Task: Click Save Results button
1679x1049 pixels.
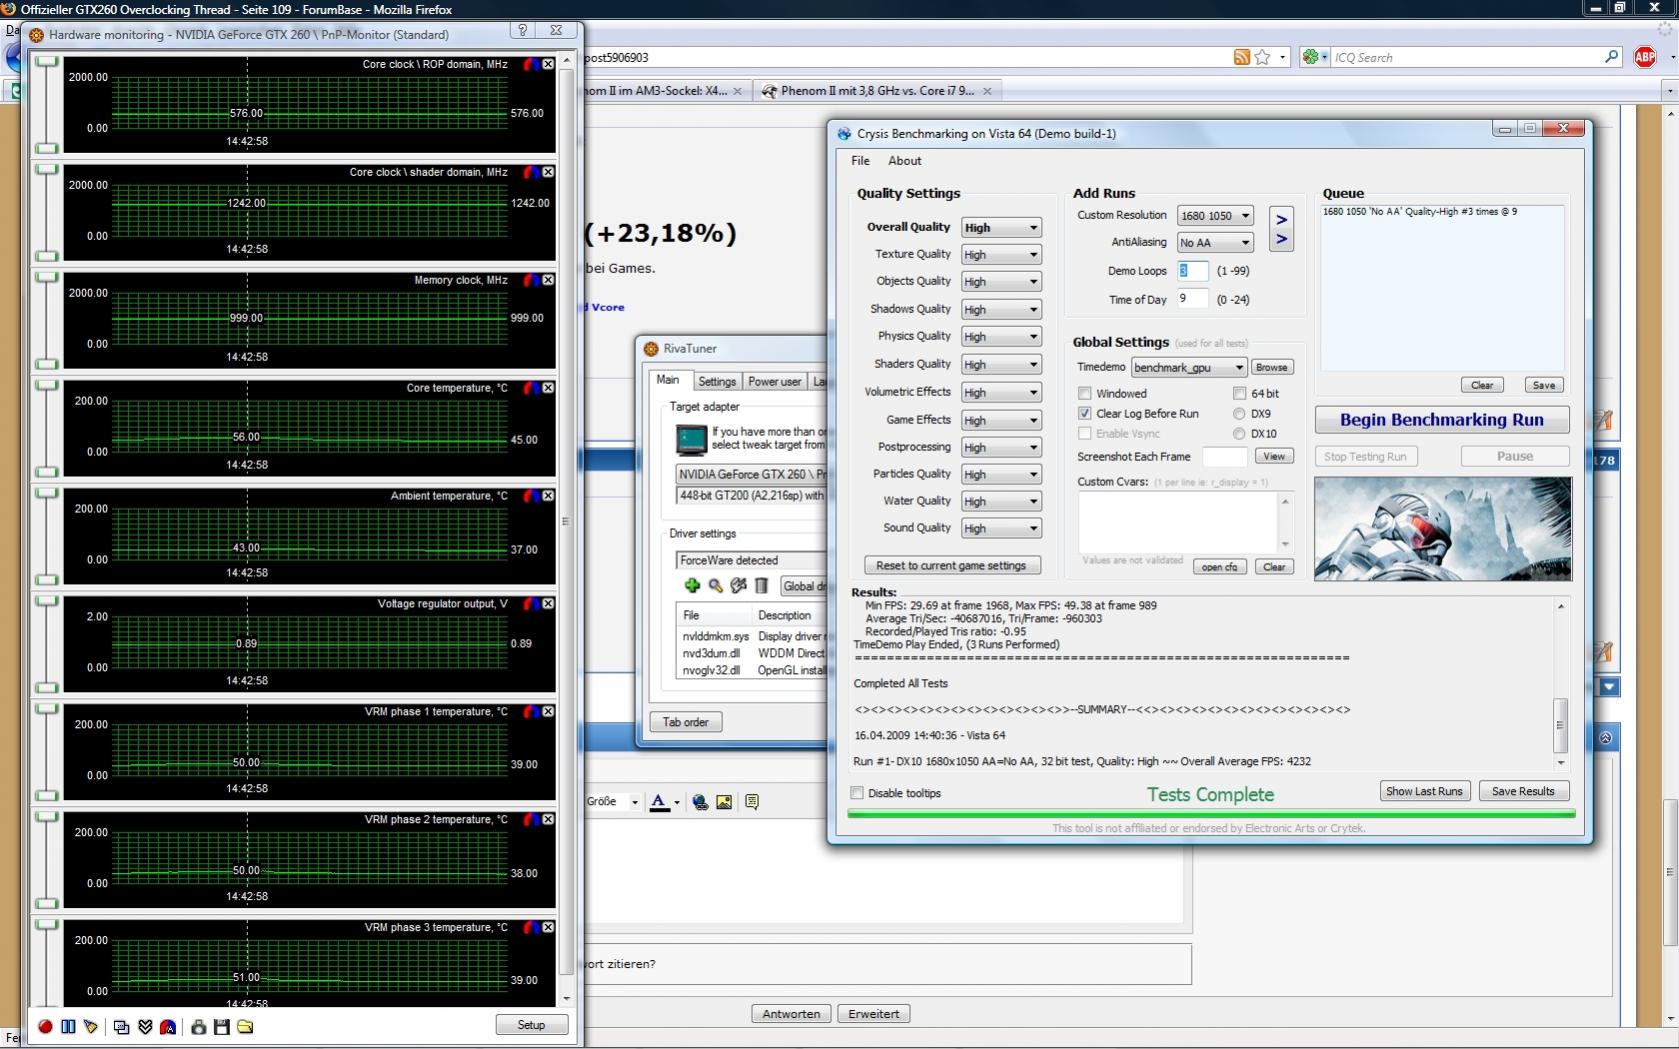Action: pyautogui.click(x=1523, y=792)
